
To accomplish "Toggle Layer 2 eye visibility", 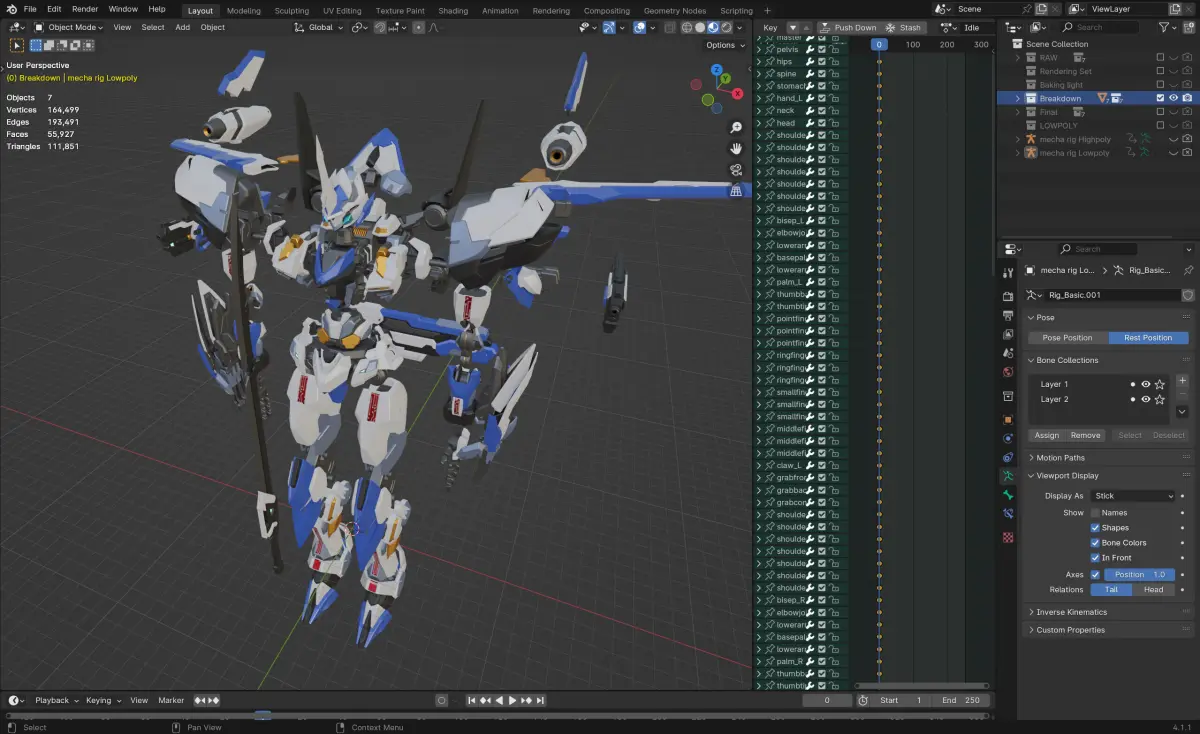I will 1146,399.
